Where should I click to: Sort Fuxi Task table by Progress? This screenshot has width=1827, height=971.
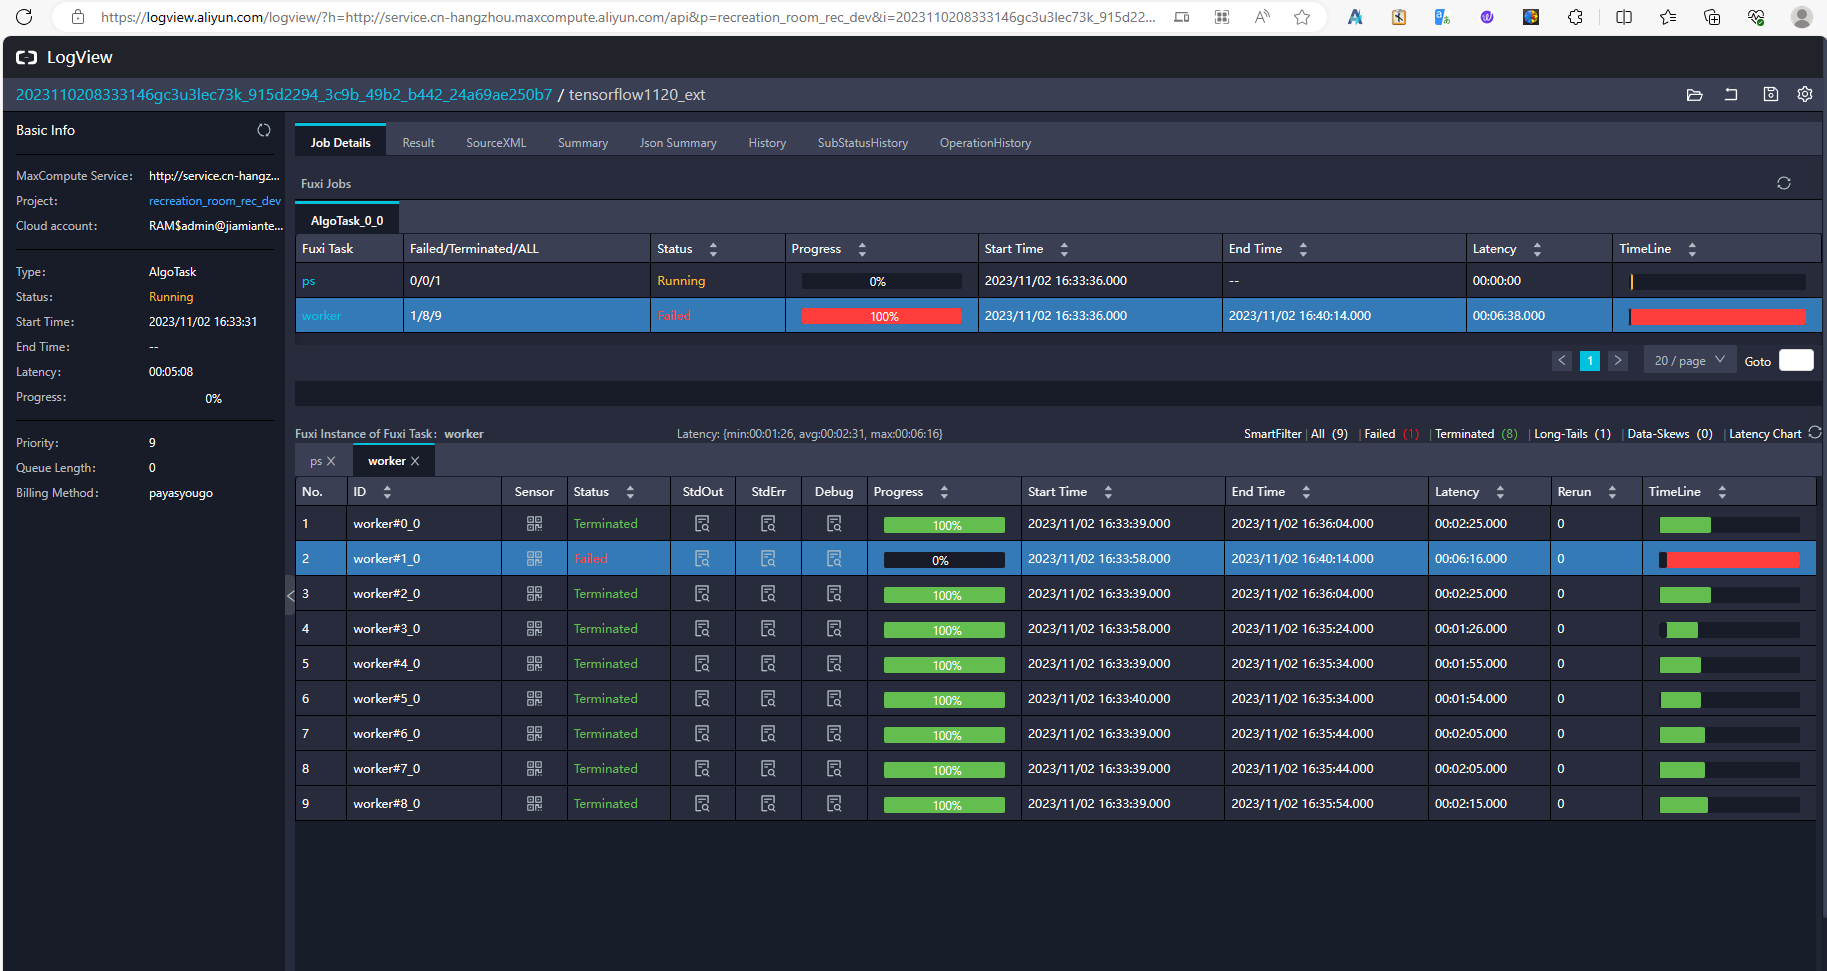pyautogui.click(x=862, y=249)
